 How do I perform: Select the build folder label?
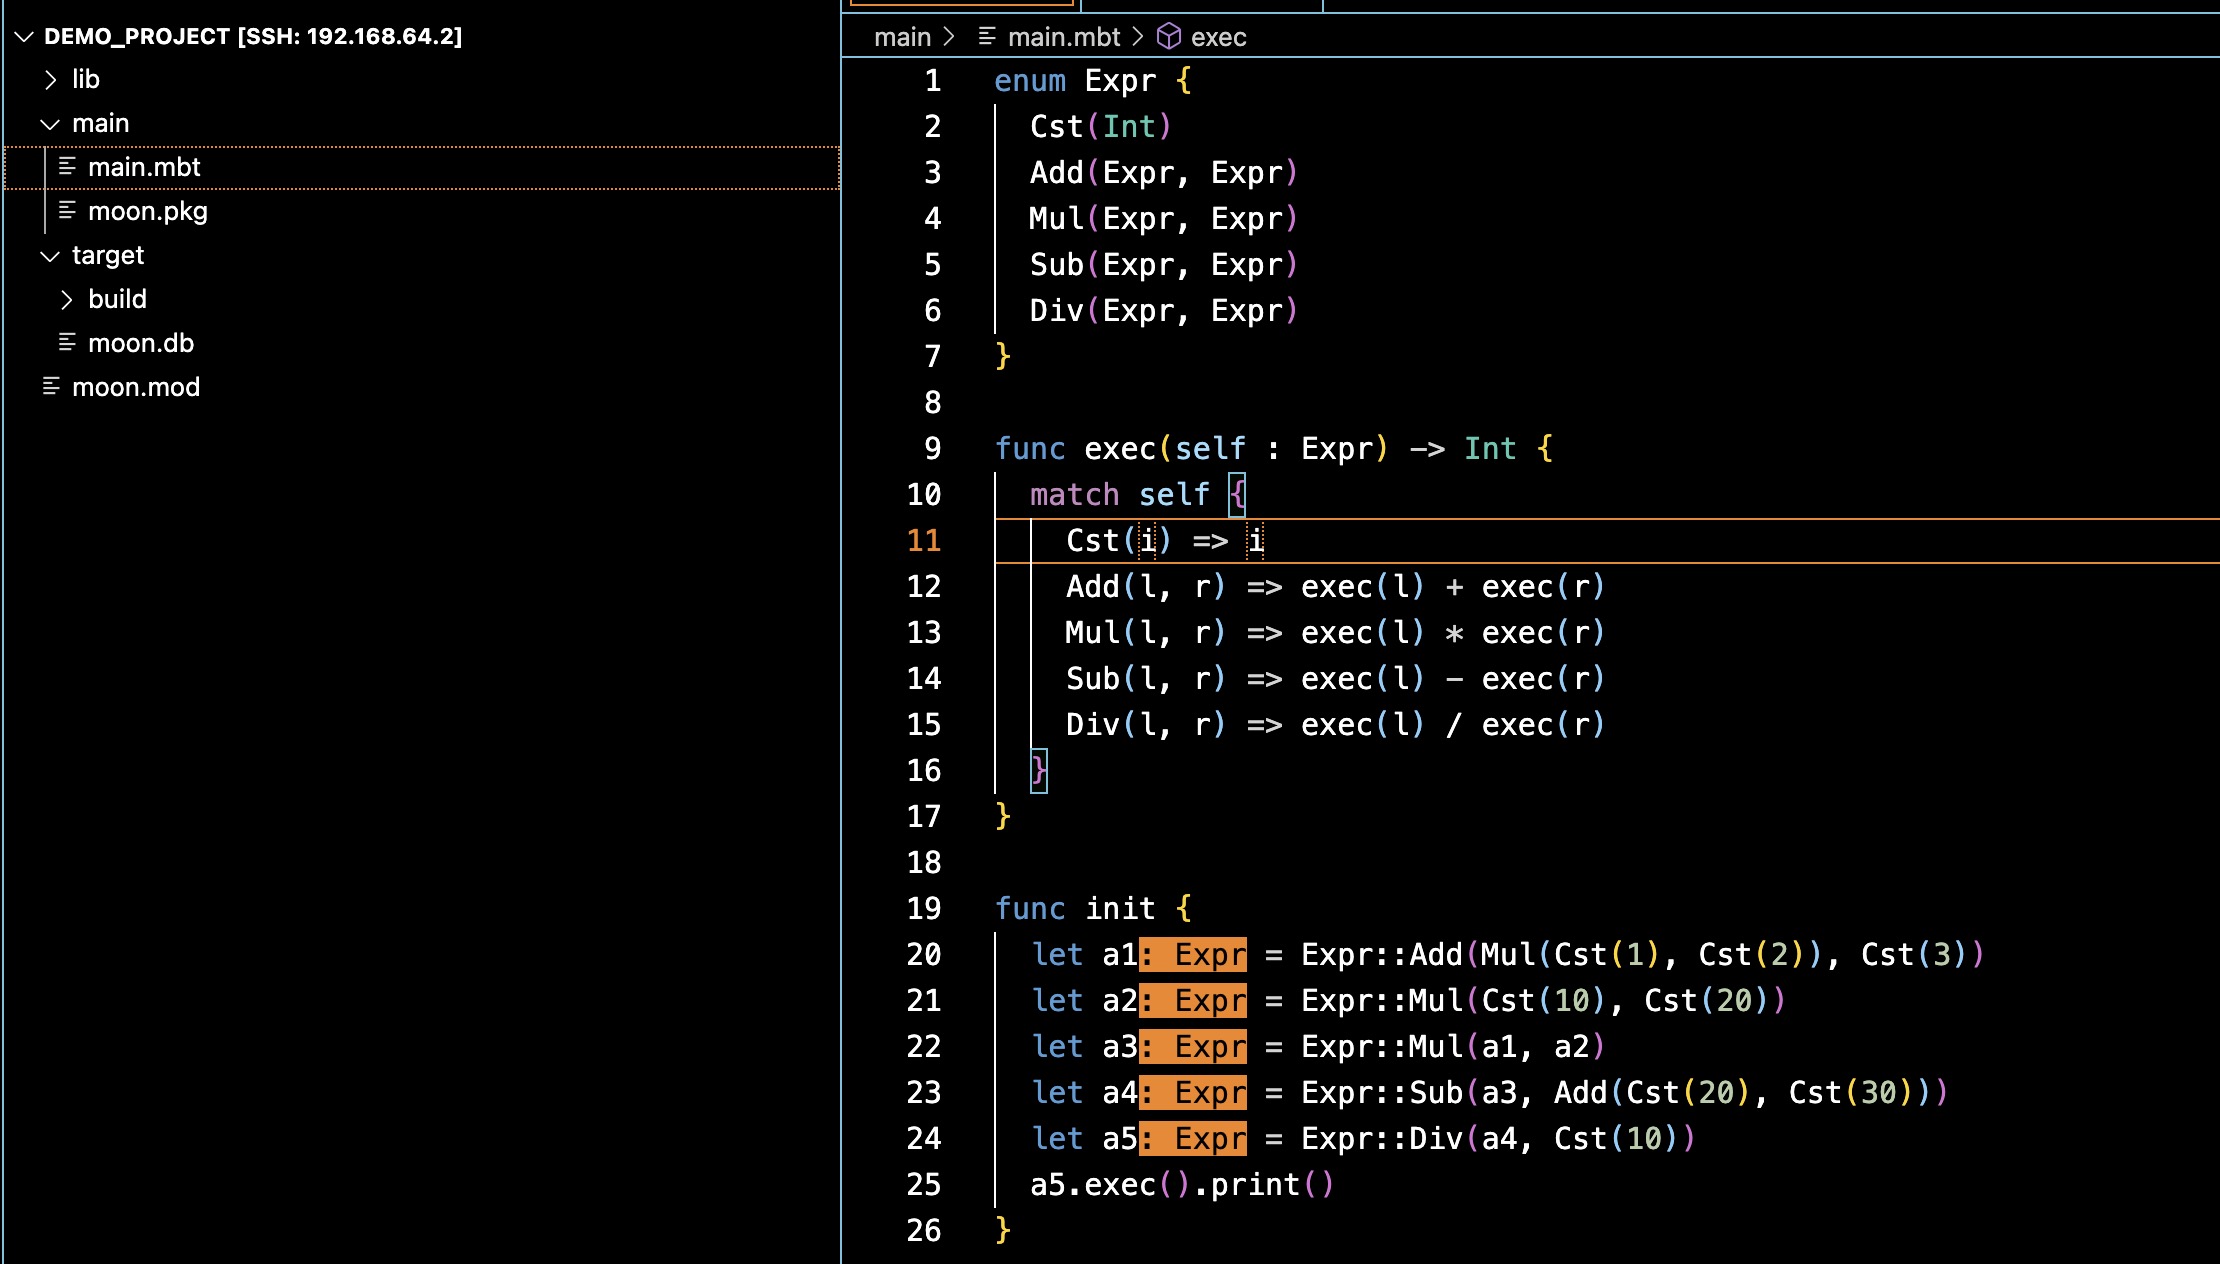click(x=117, y=300)
